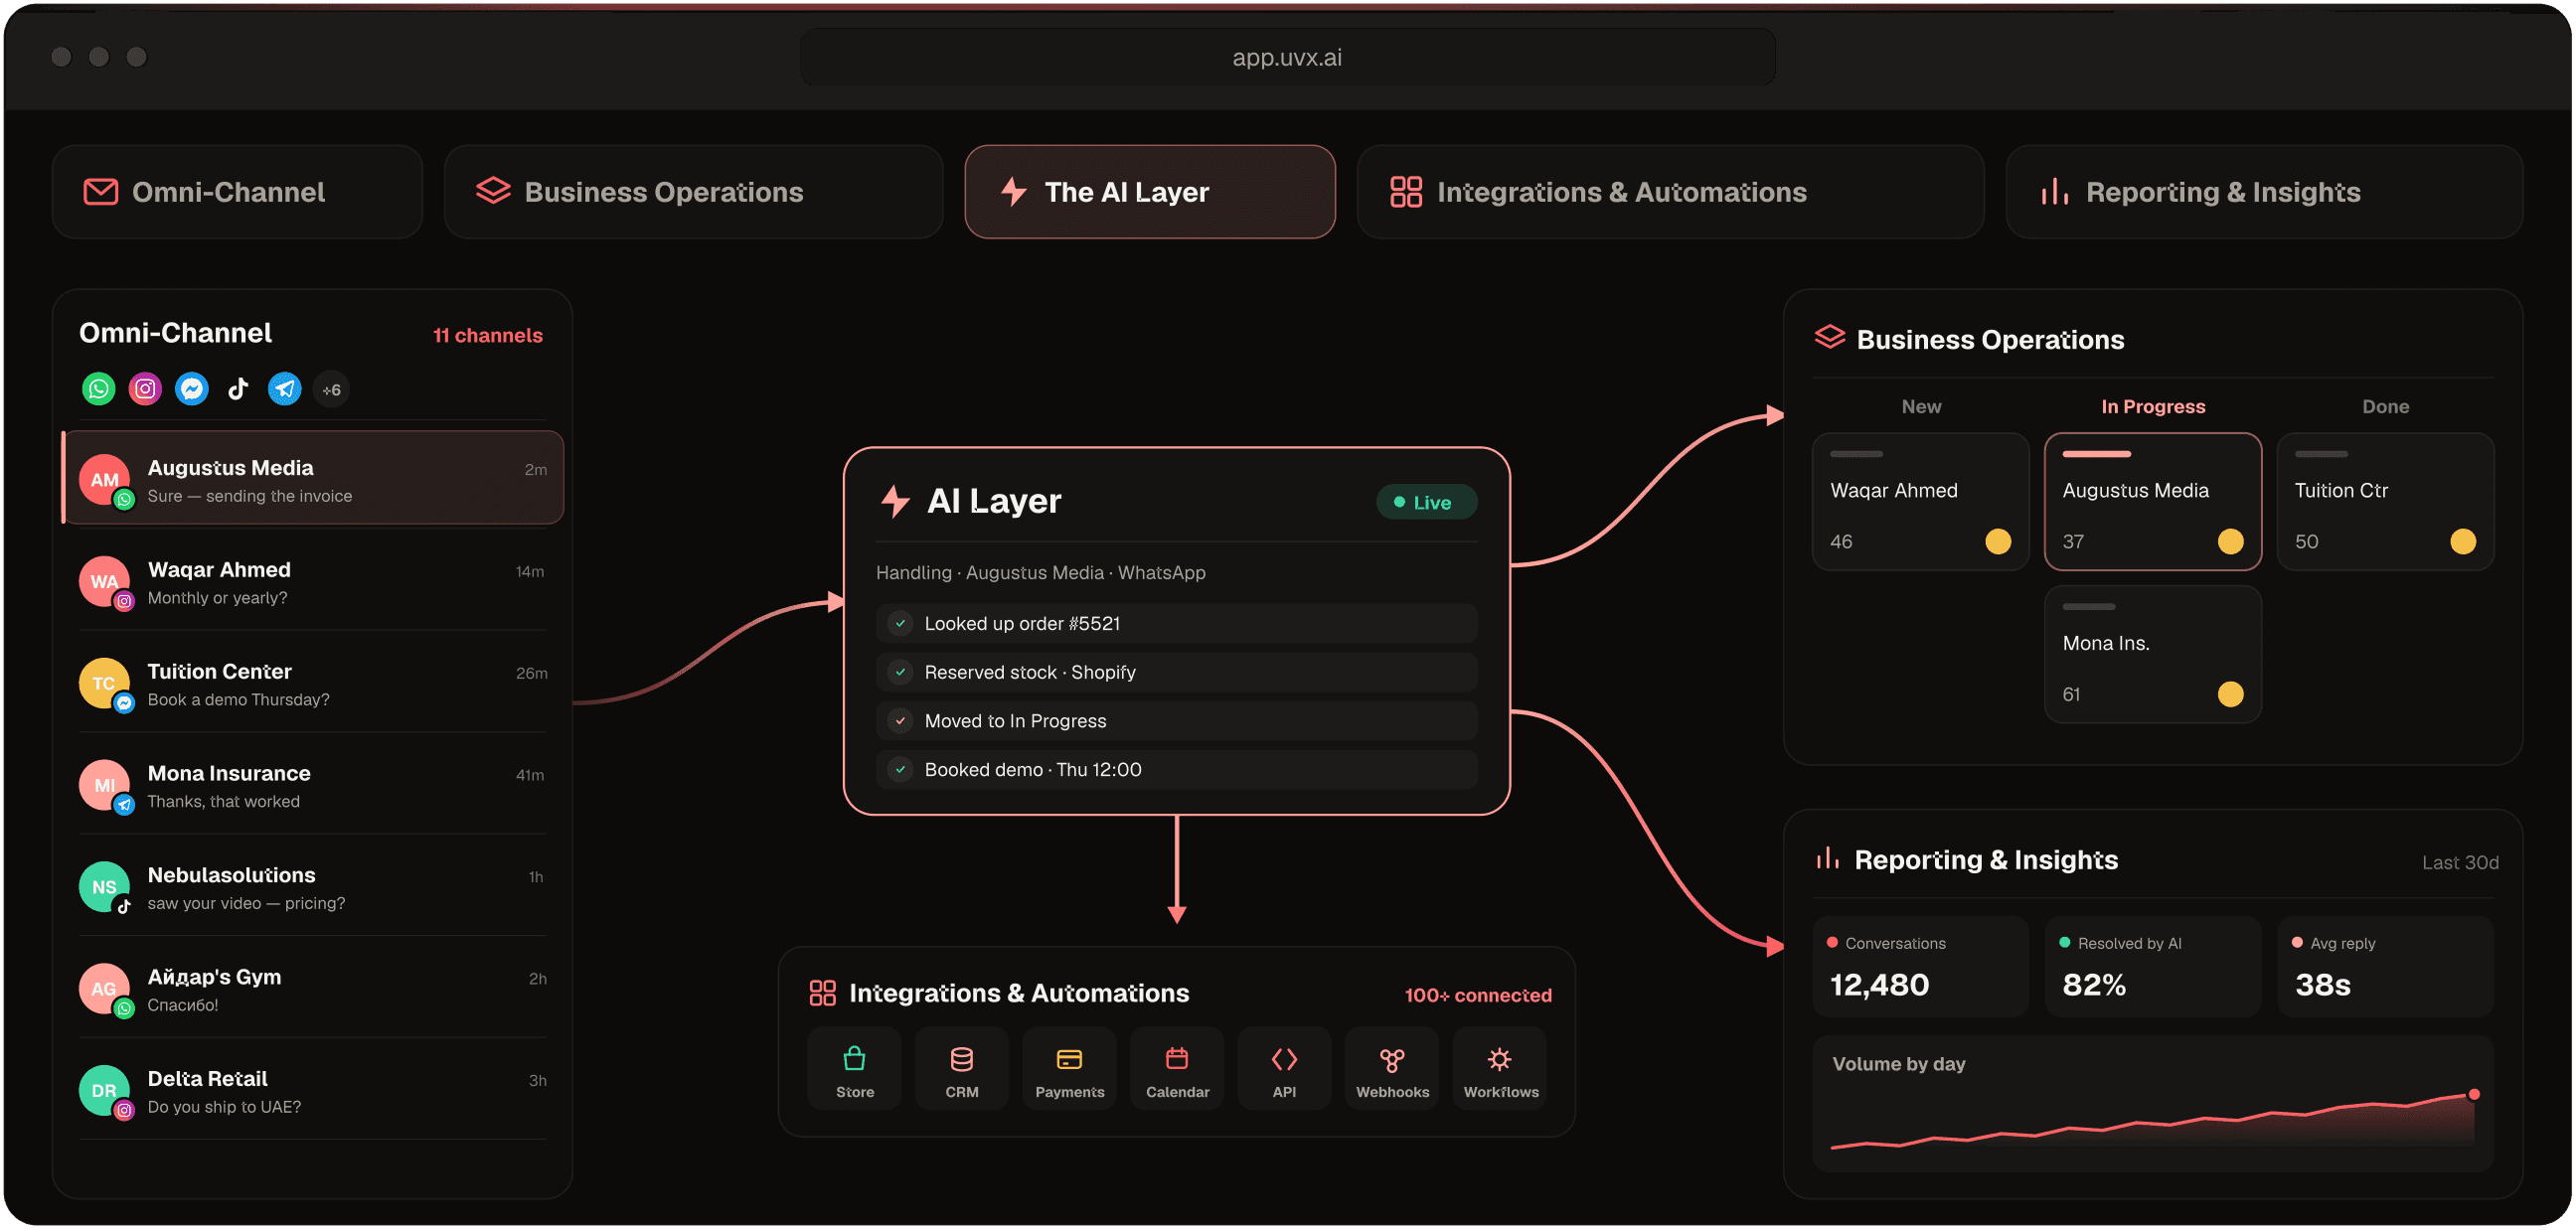Click the AG avatar of Айдар's Gym
This screenshot has height=1230, width=2576.
coord(105,990)
